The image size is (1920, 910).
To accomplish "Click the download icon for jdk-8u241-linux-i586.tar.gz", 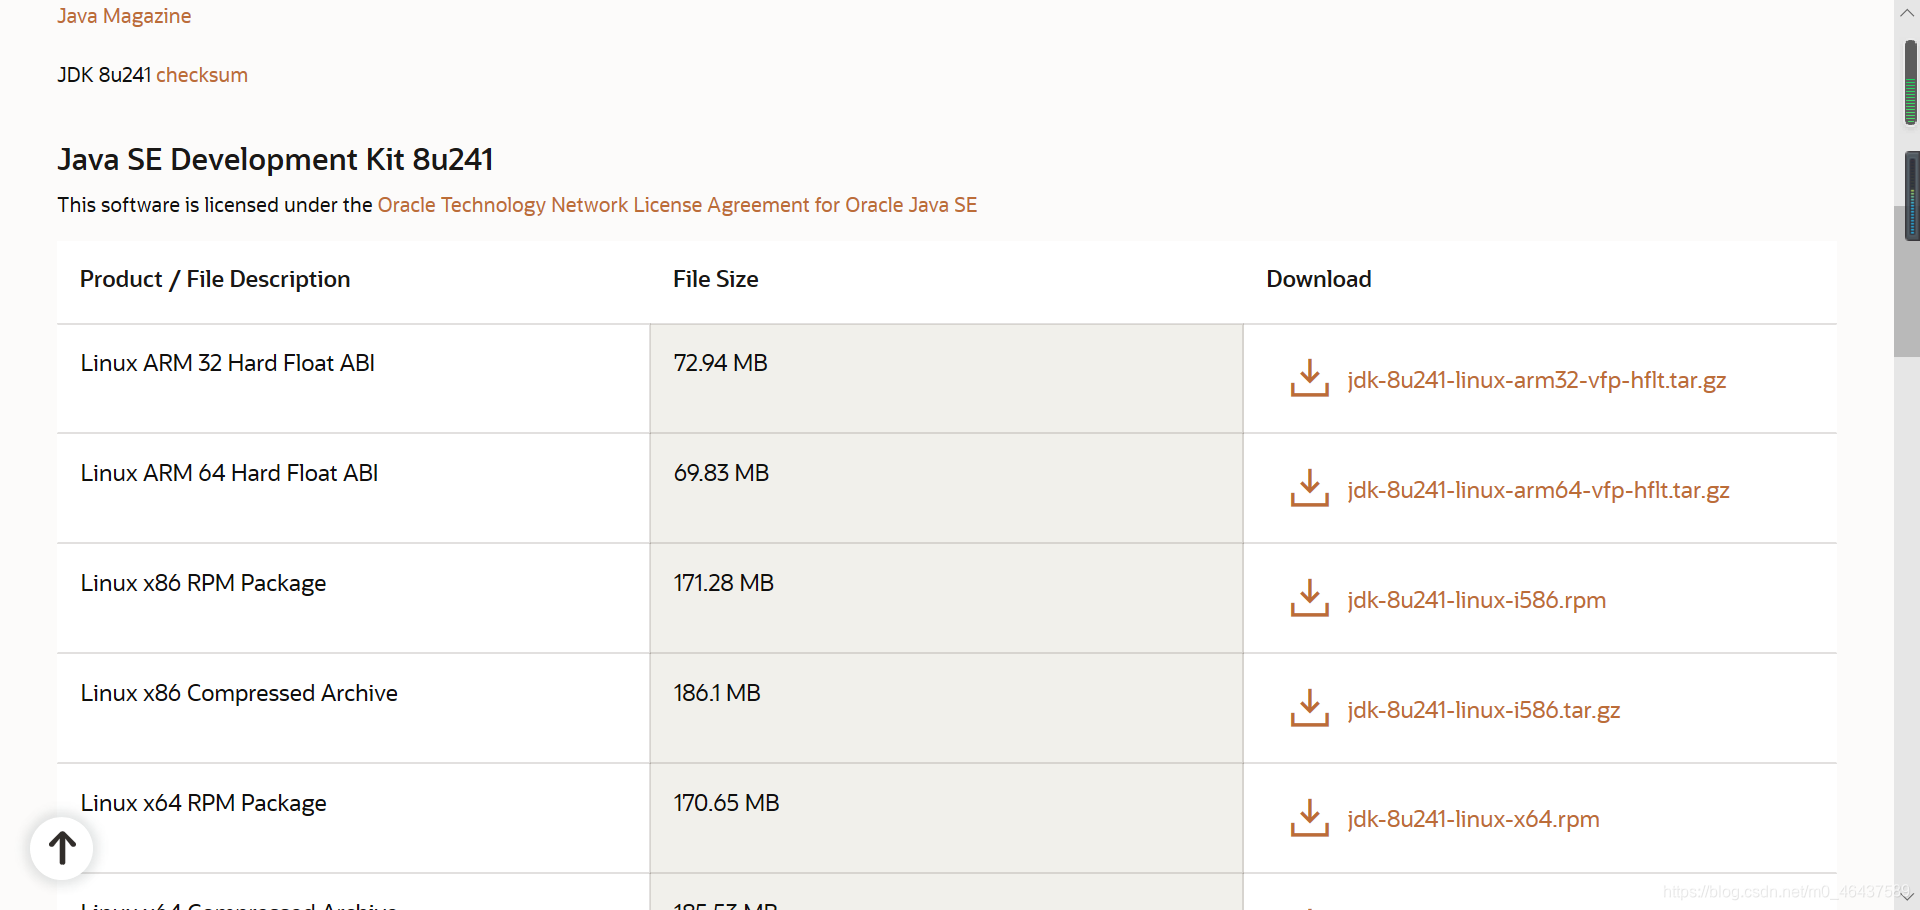I will (1309, 709).
